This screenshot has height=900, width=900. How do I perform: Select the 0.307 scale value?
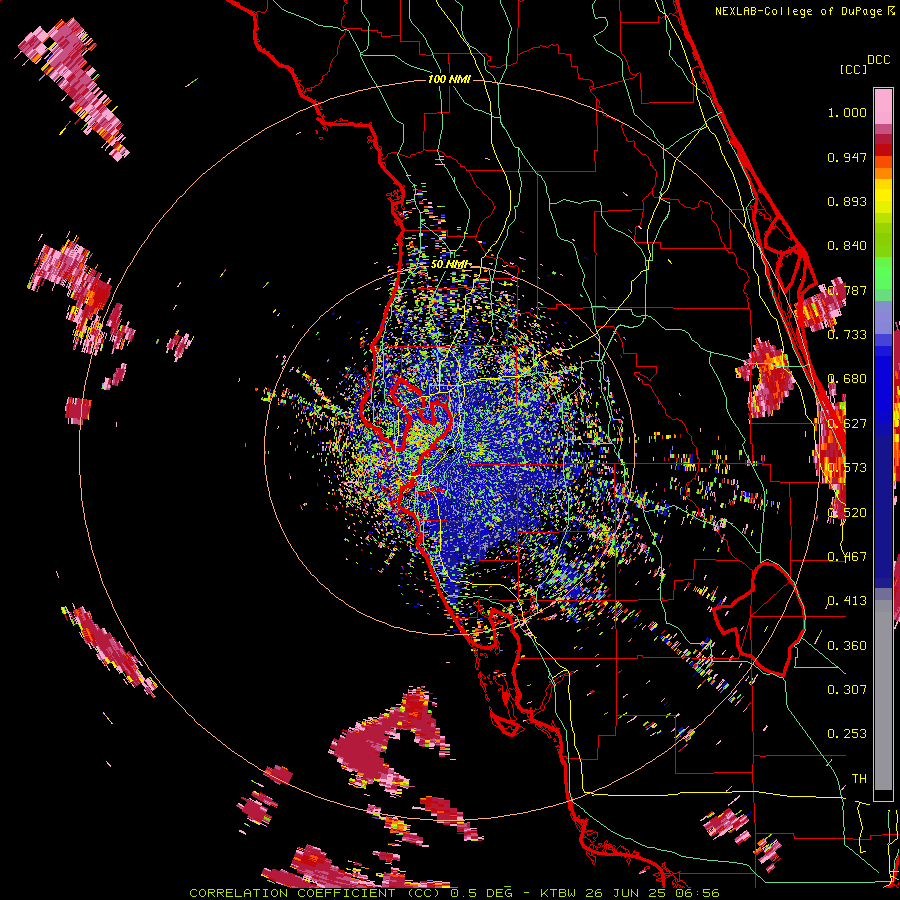[x=847, y=690]
